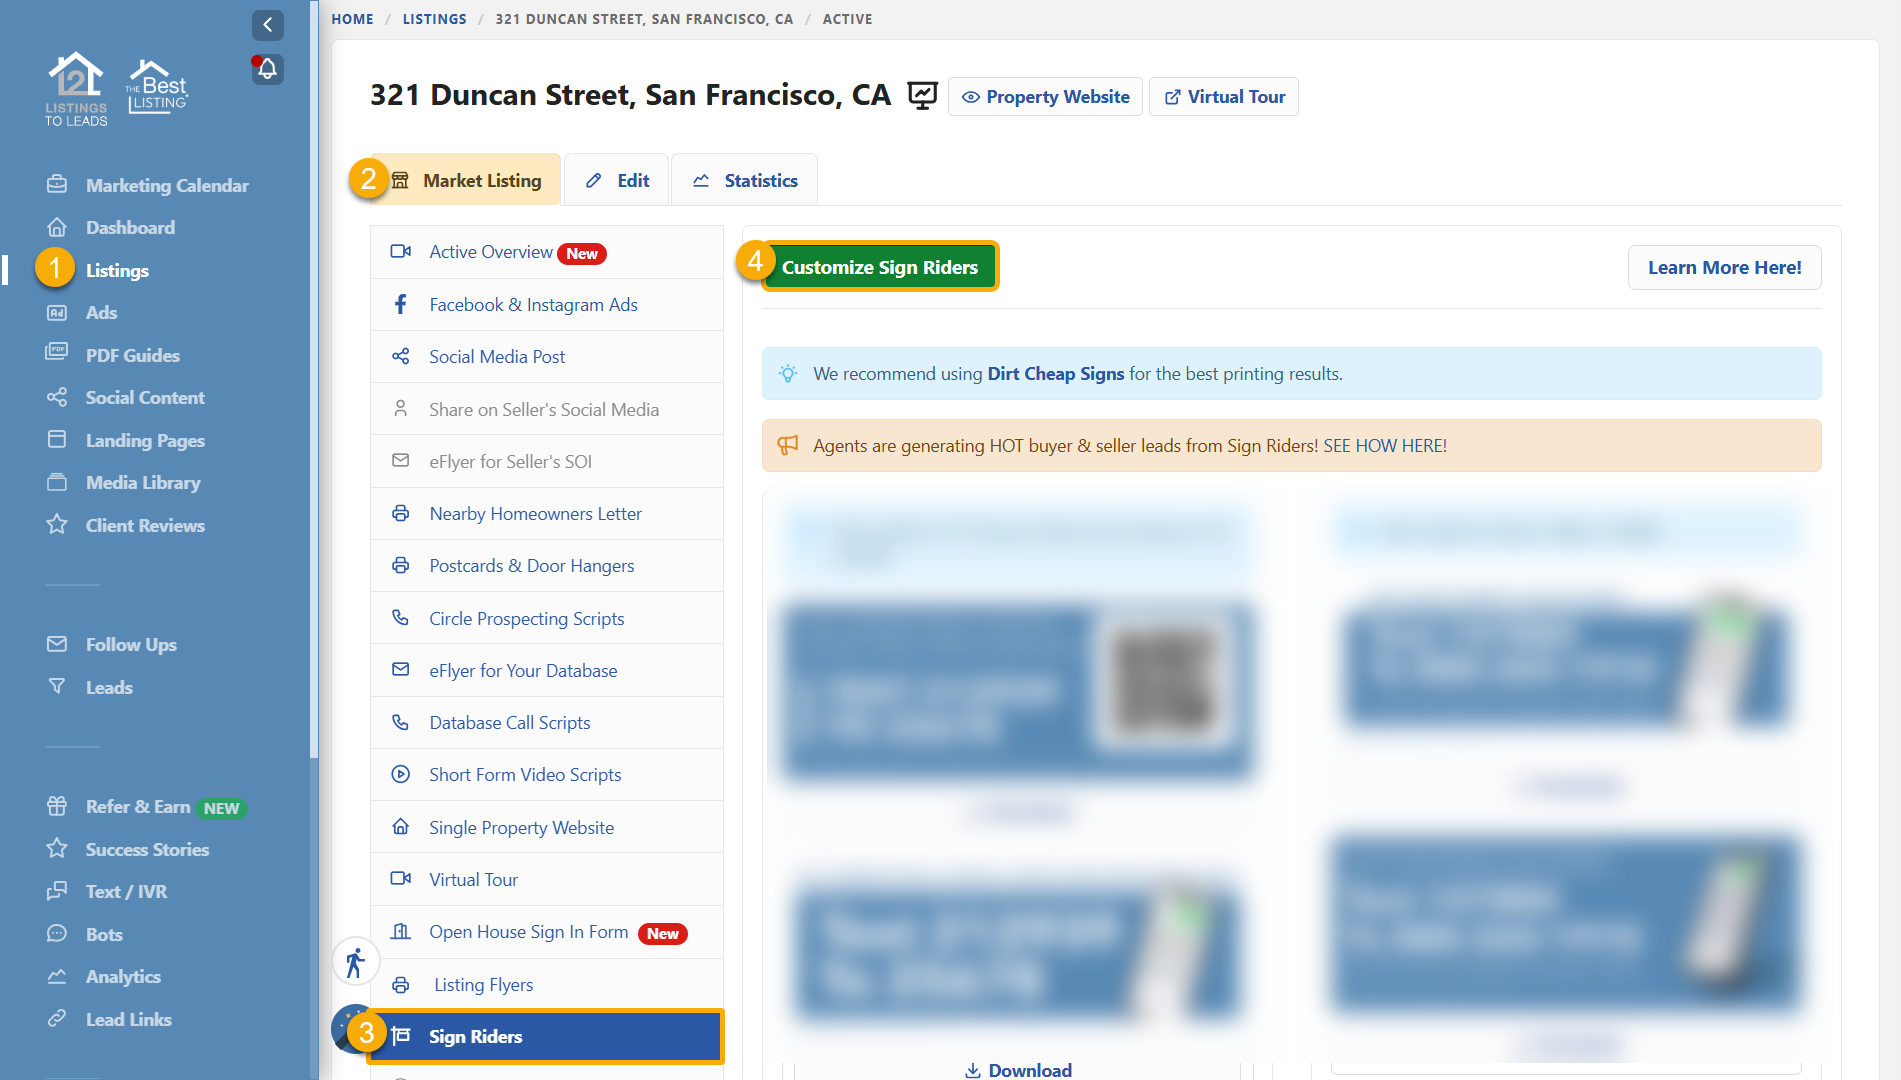Click the Learn More Here! button
This screenshot has width=1901, height=1080.
[x=1724, y=267]
